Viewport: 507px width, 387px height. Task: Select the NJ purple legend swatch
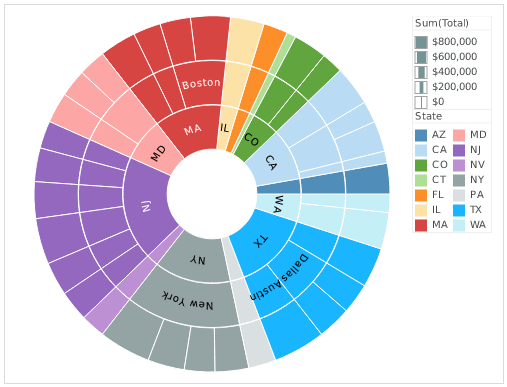pos(459,150)
